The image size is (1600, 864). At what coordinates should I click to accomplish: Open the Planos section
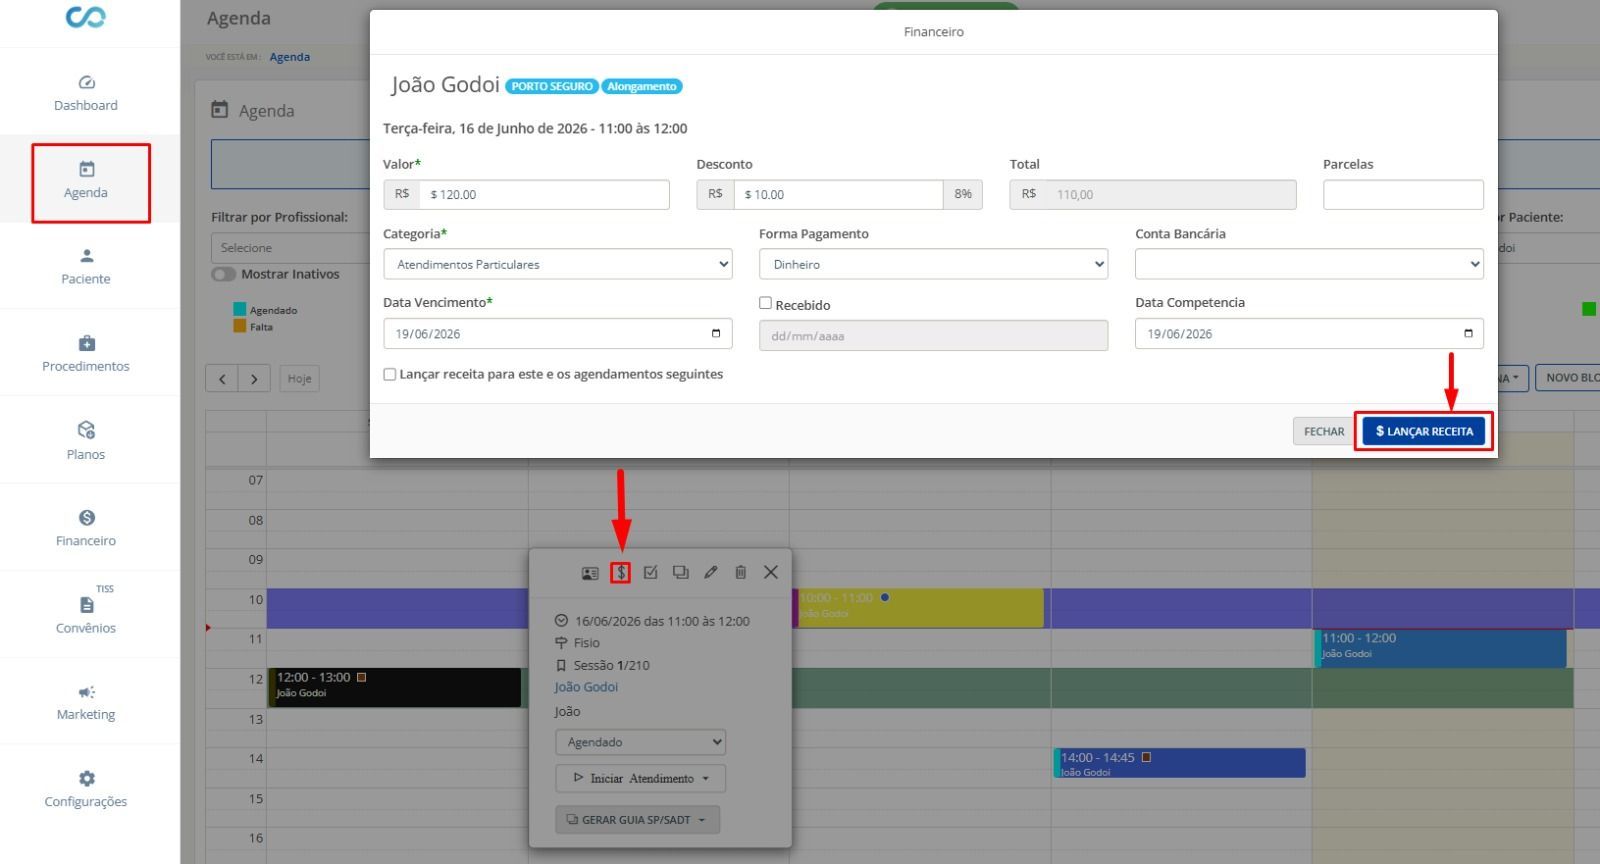(86, 441)
